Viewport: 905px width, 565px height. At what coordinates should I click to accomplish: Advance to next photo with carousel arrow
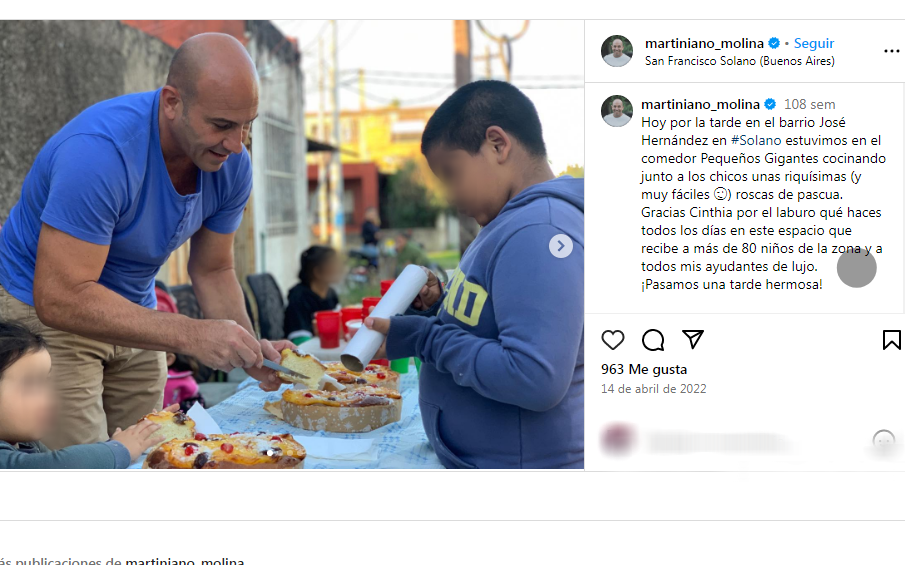[x=560, y=246]
